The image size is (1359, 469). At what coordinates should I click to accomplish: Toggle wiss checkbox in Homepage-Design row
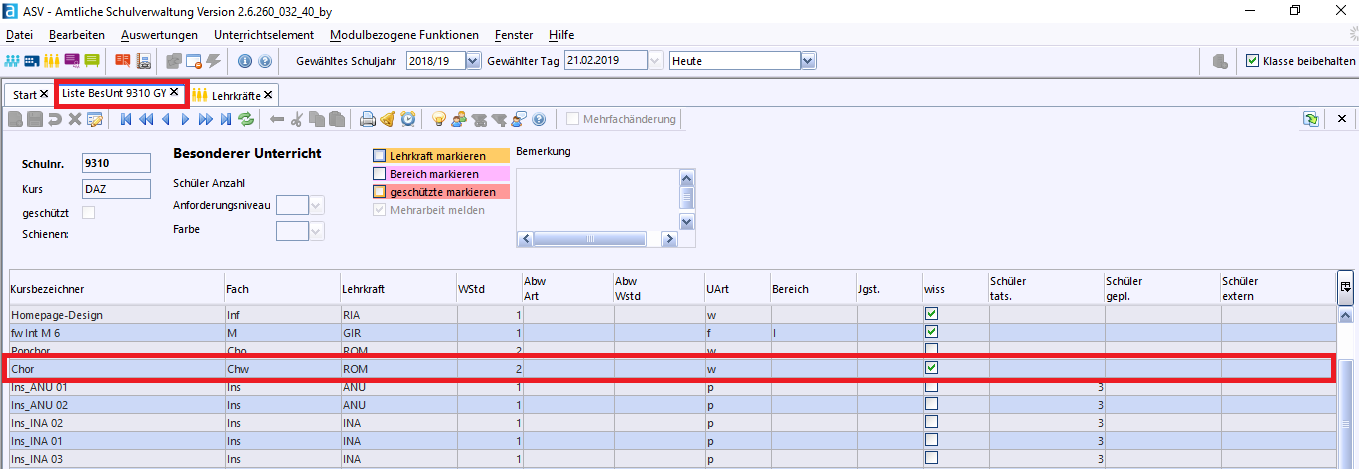932,314
